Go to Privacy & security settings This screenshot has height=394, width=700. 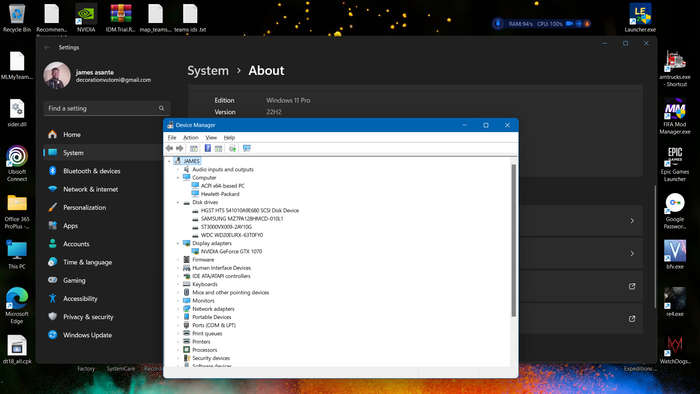point(88,317)
